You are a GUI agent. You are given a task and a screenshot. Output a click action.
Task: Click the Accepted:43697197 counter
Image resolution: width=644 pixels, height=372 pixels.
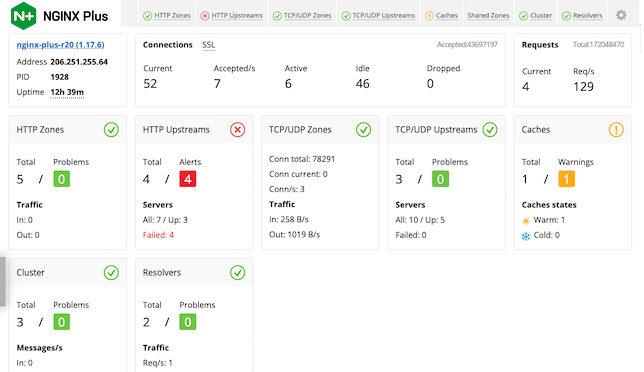pyautogui.click(x=467, y=44)
